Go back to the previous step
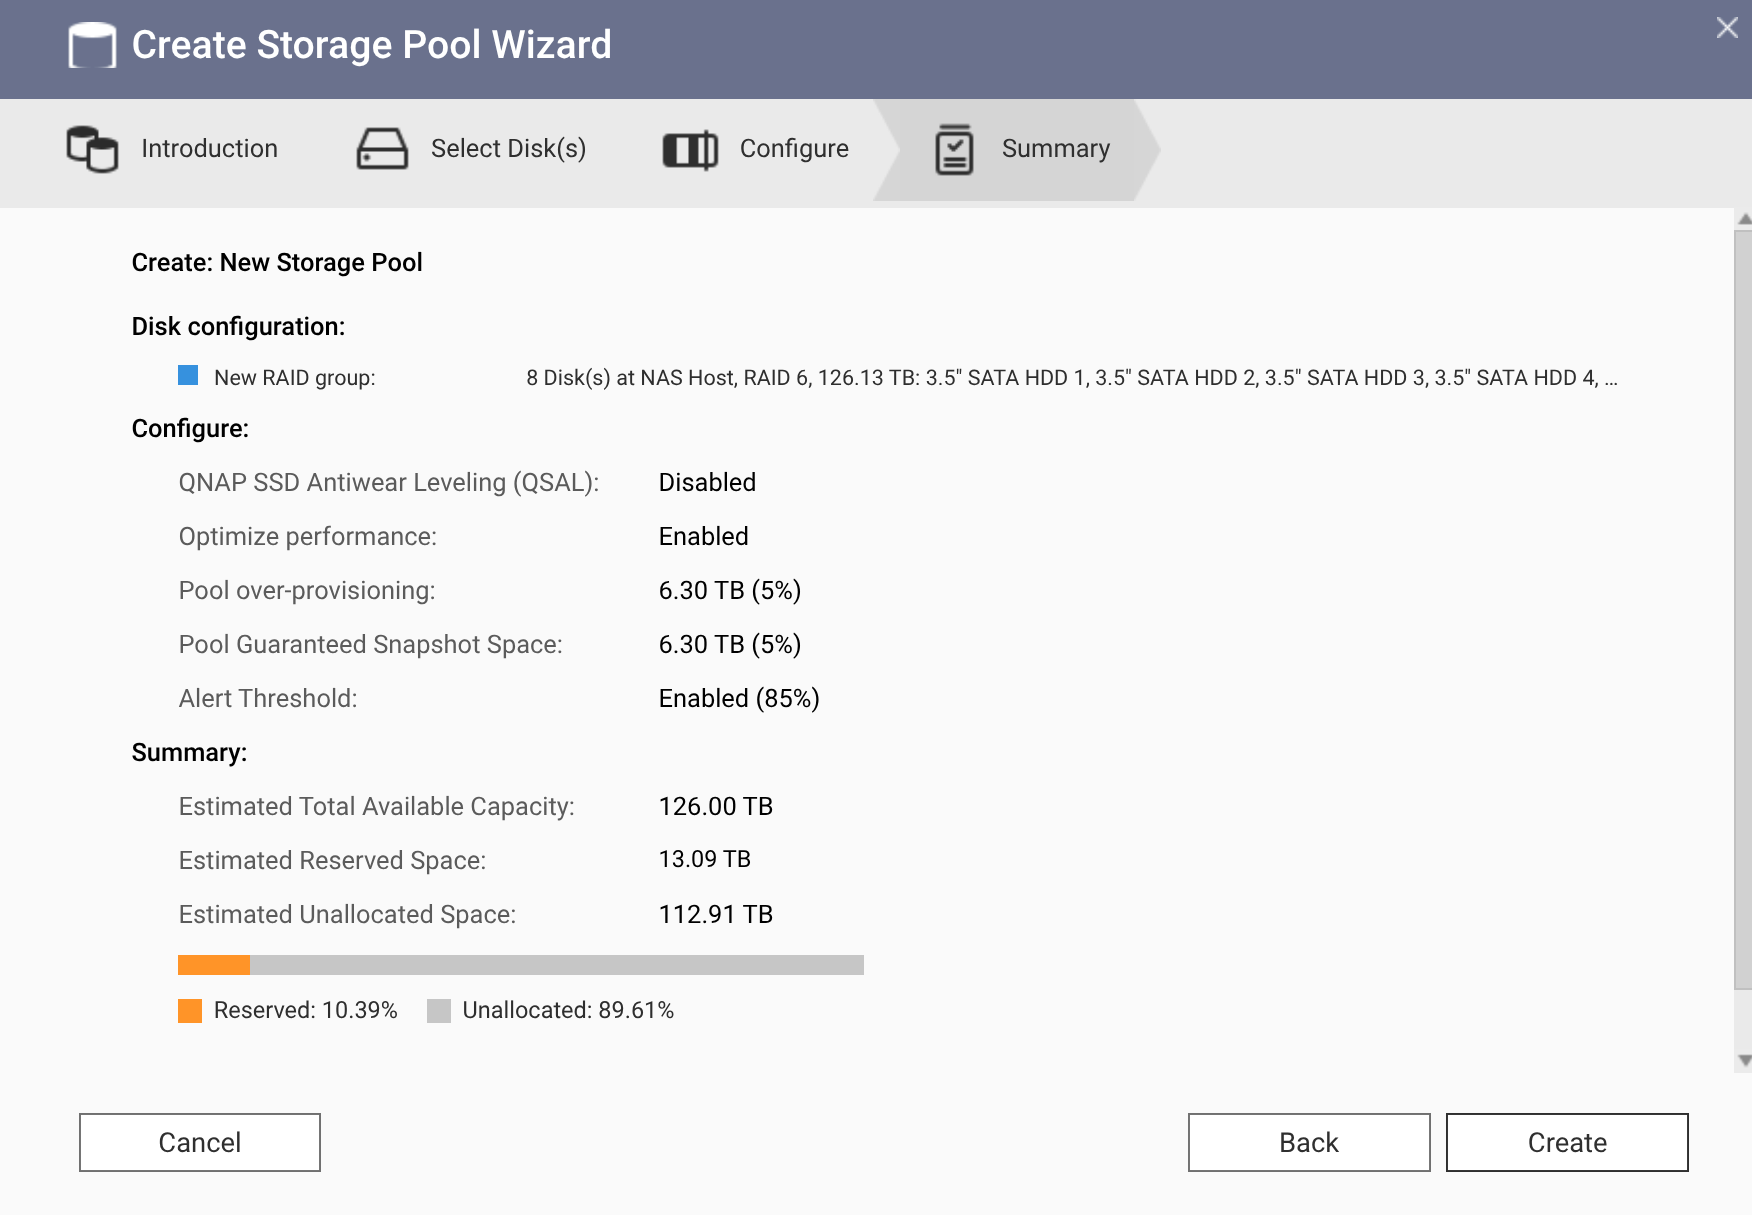This screenshot has width=1752, height=1215. (x=1309, y=1142)
